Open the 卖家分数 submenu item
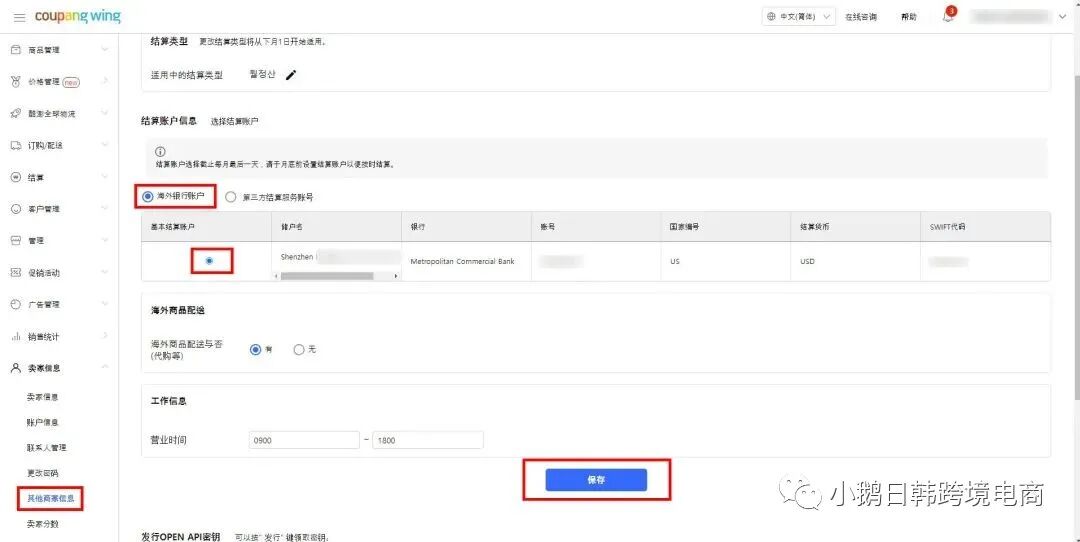 pos(43,525)
